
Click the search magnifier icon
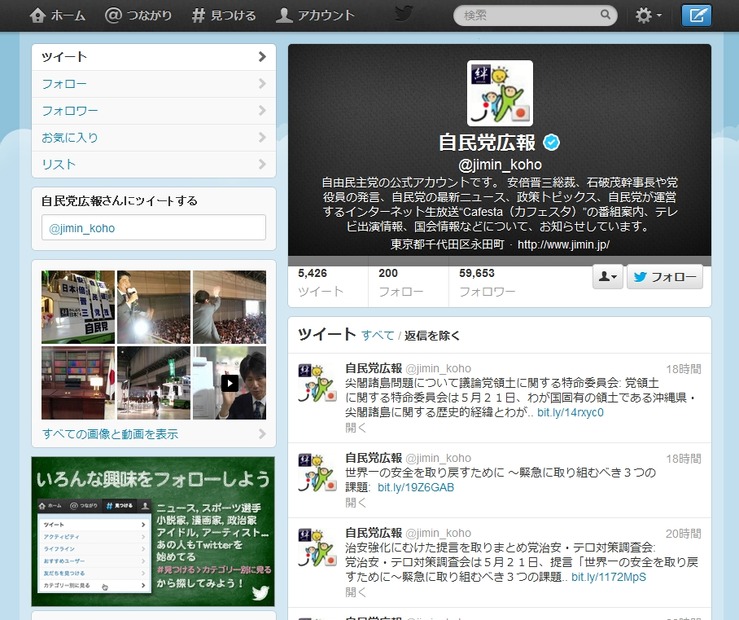coord(605,15)
